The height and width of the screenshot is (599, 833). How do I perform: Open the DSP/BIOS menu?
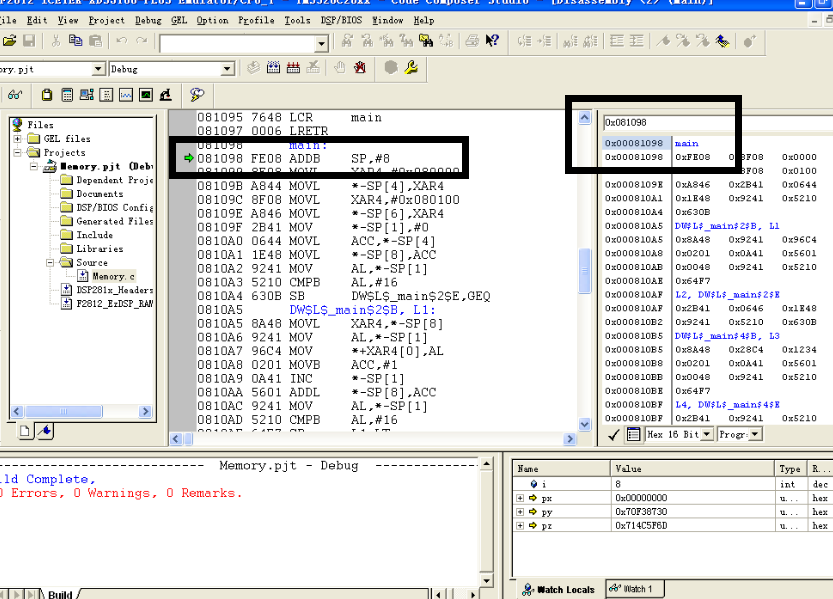tap(341, 20)
